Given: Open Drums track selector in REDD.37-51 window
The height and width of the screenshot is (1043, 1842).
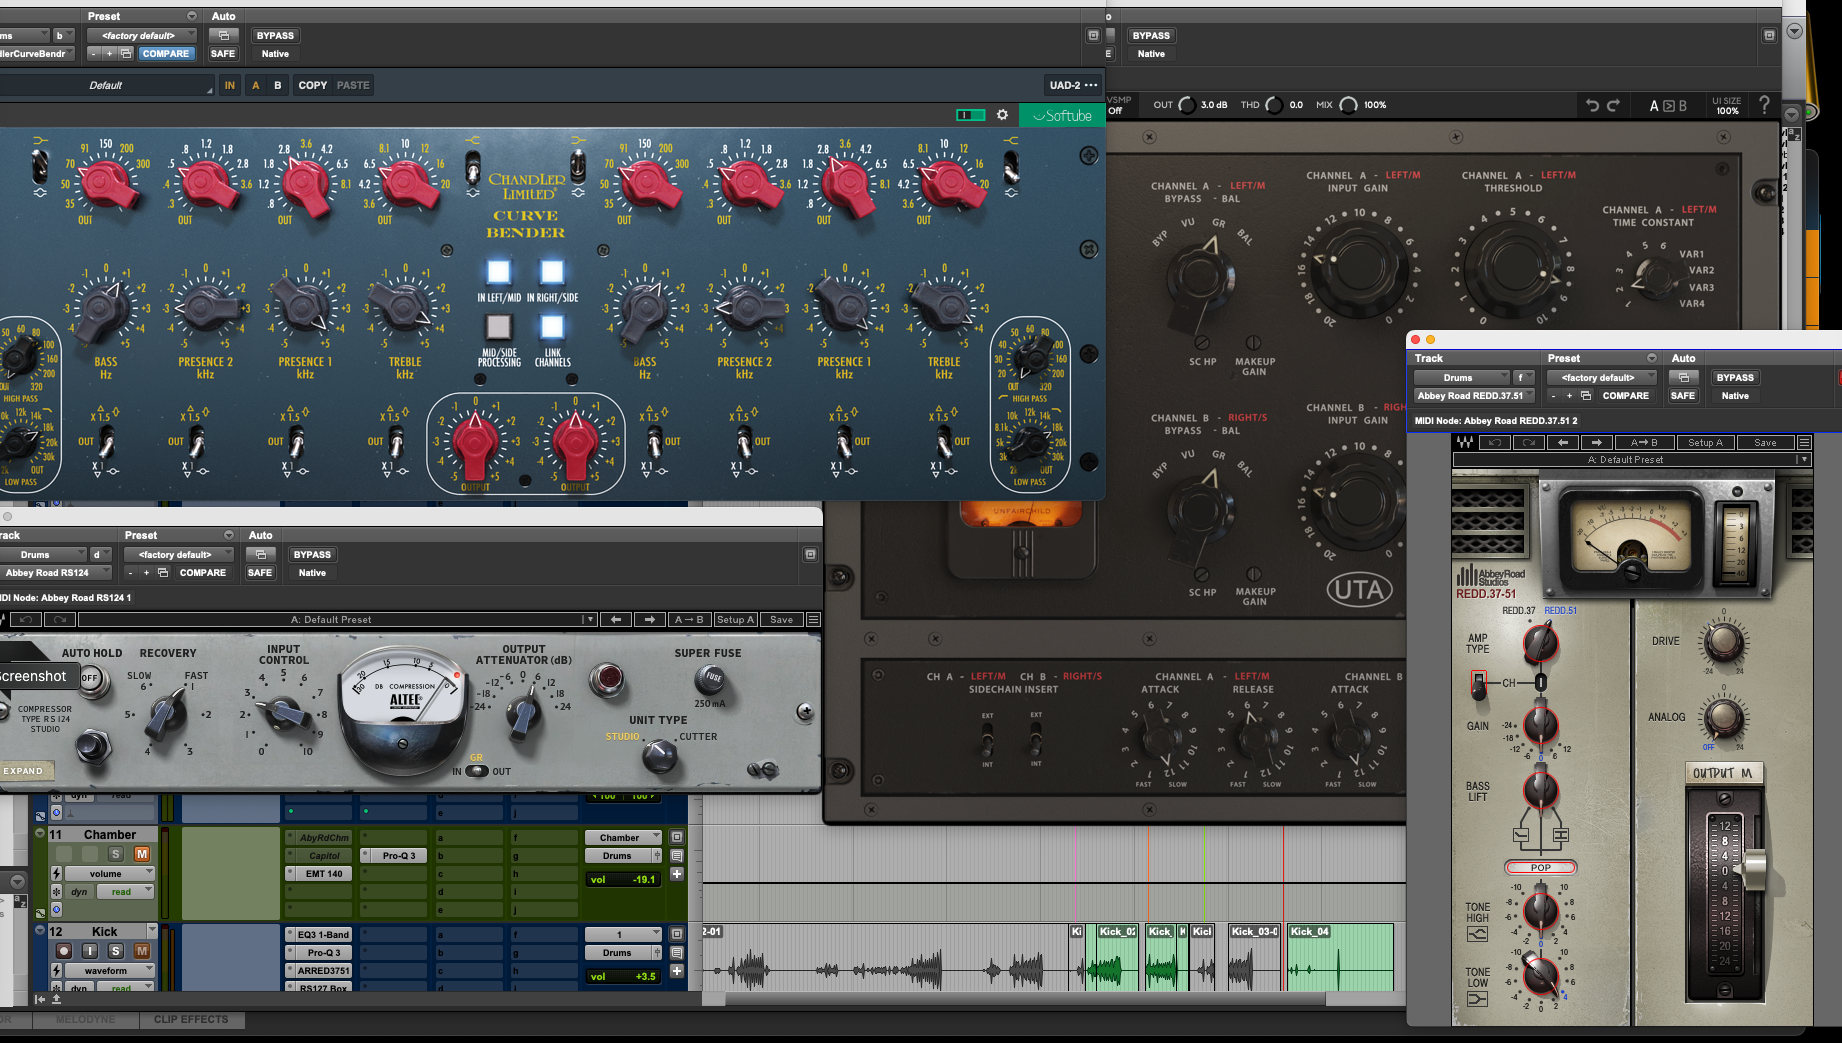Looking at the screenshot, I should (1461, 377).
